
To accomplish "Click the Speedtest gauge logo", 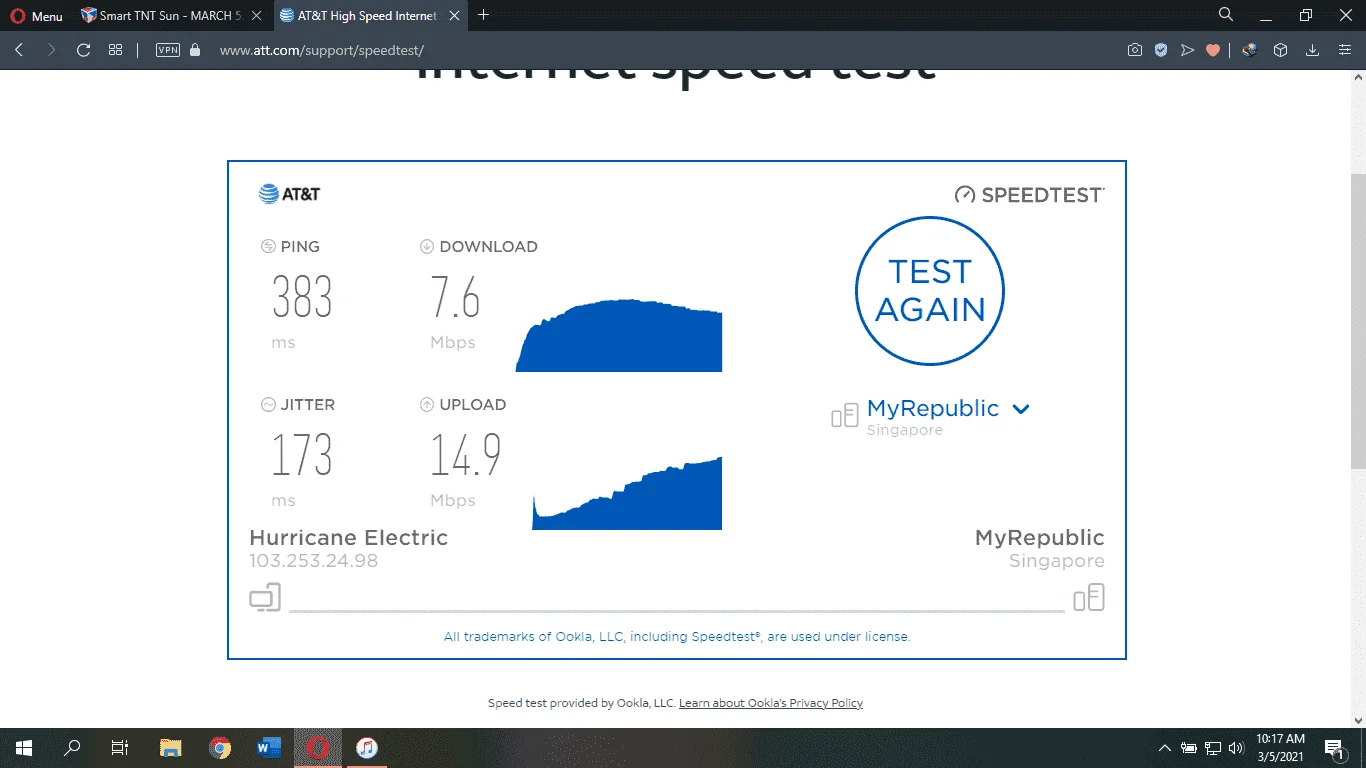I will (x=1029, y=194).
